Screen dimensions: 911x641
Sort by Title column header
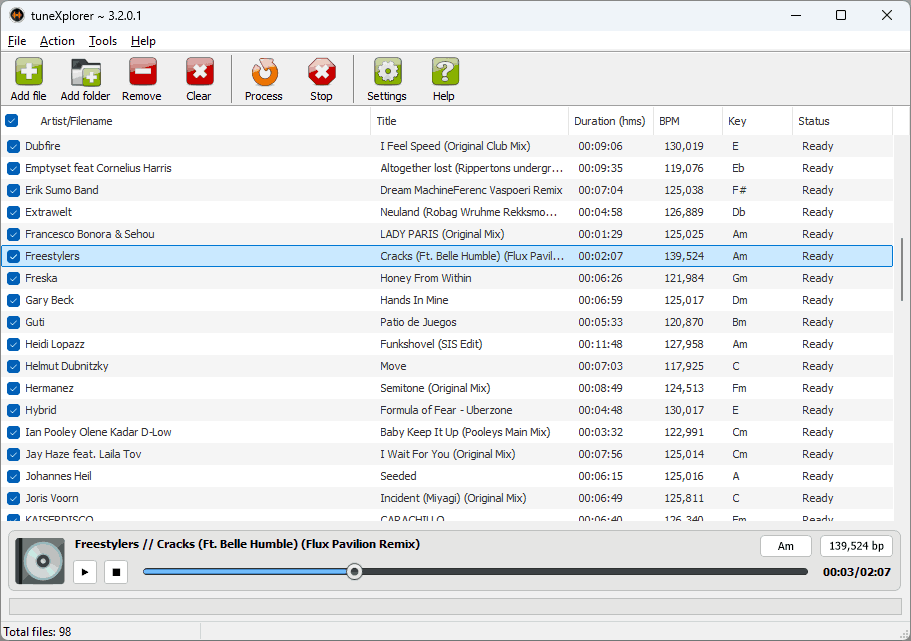tap(469, 121)
